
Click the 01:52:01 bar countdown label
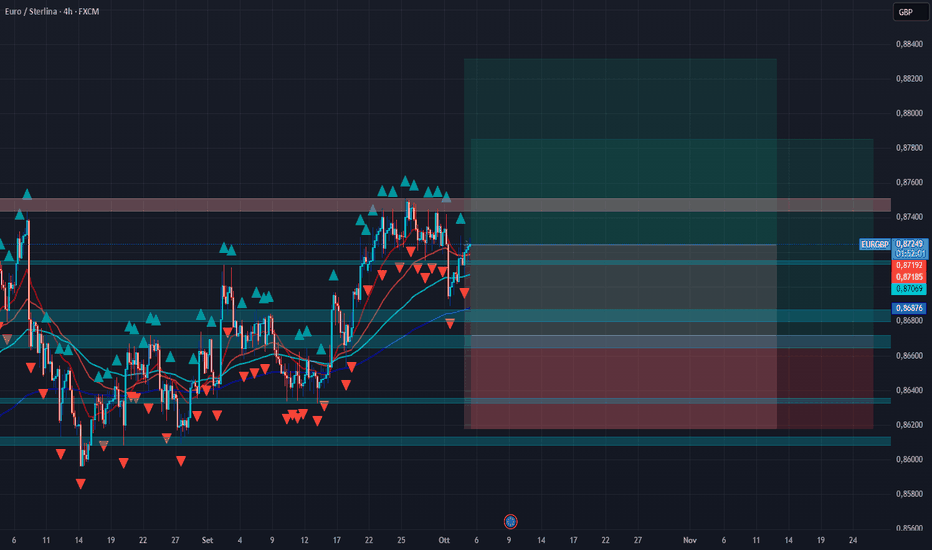910,254
